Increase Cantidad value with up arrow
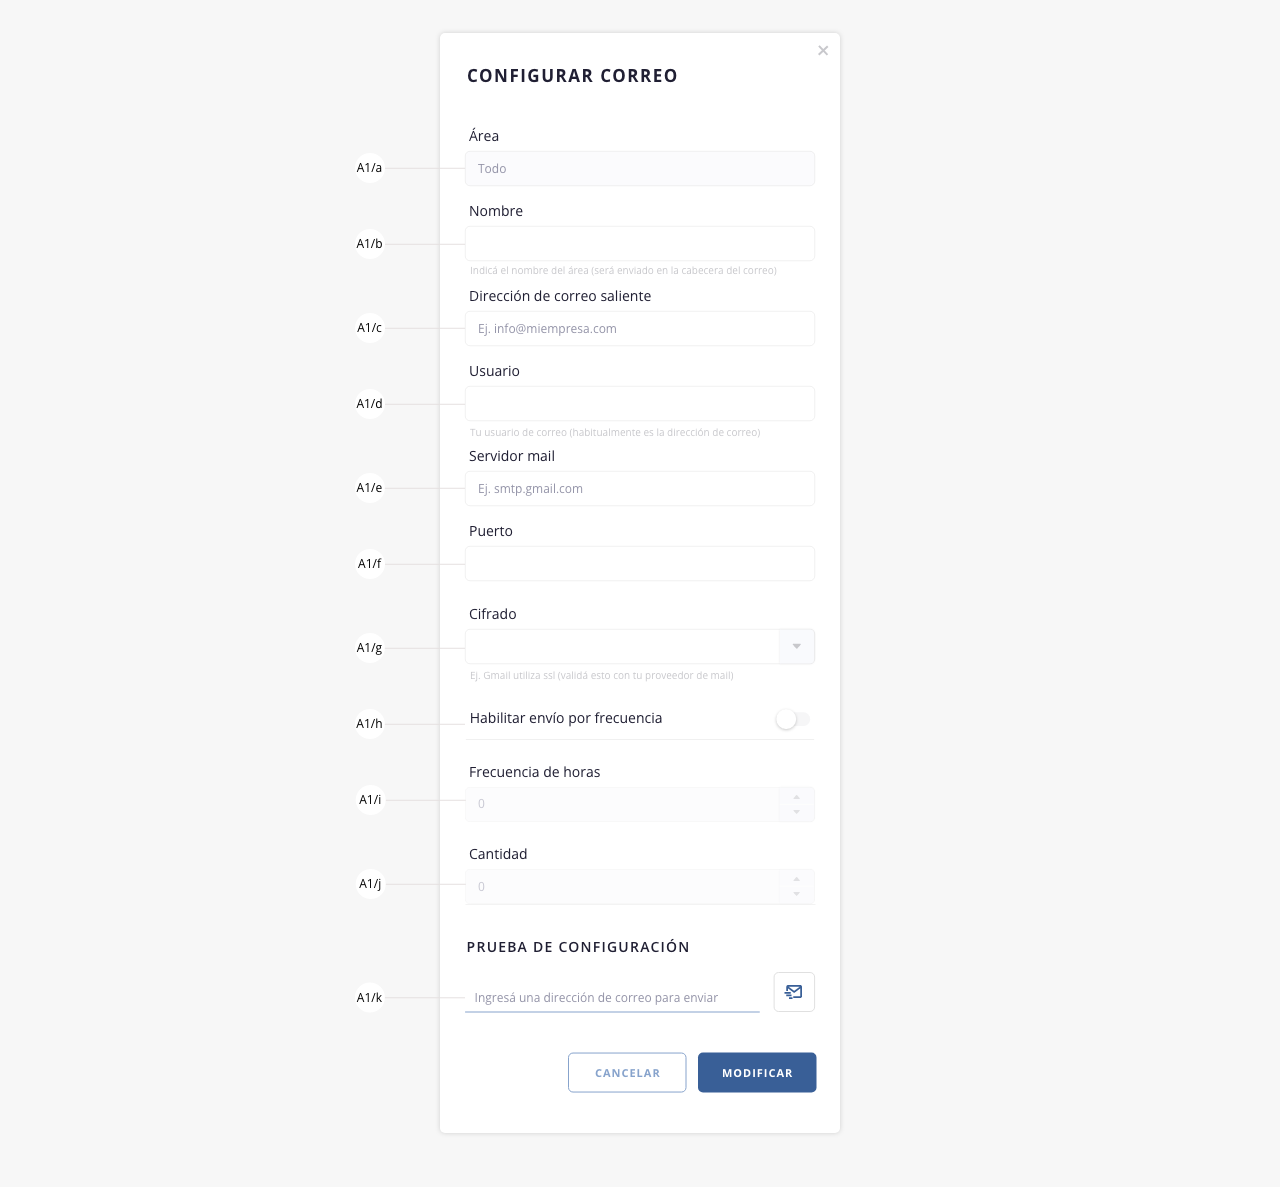This screenshot has height=1187, width=1280. pos(797,879)
